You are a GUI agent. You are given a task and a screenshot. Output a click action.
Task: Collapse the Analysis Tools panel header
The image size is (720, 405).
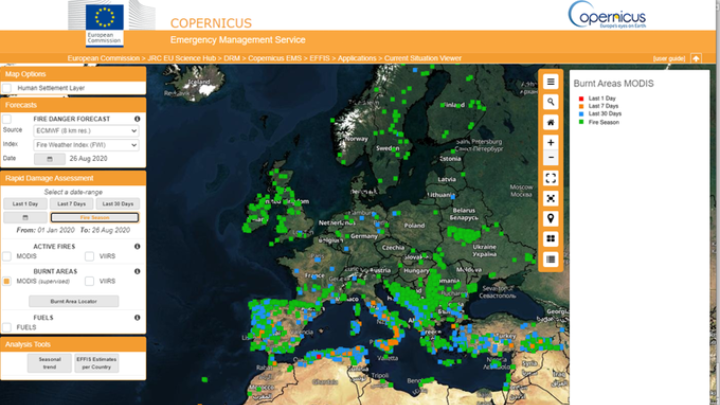[73, 344]
